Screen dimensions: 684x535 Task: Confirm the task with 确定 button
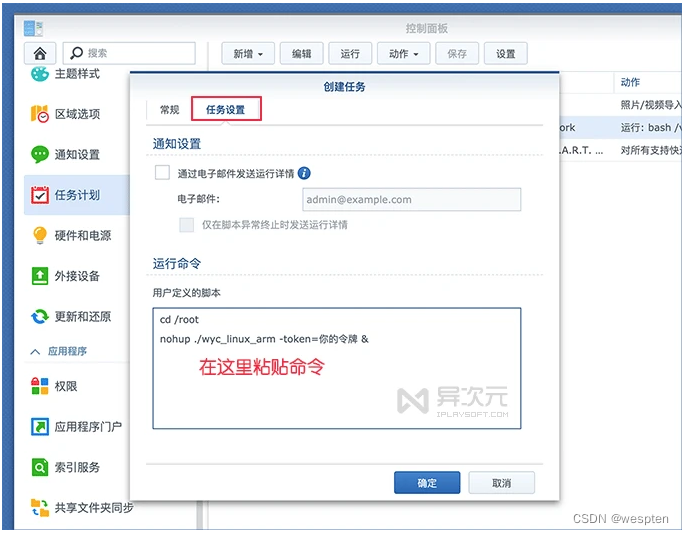427,483
